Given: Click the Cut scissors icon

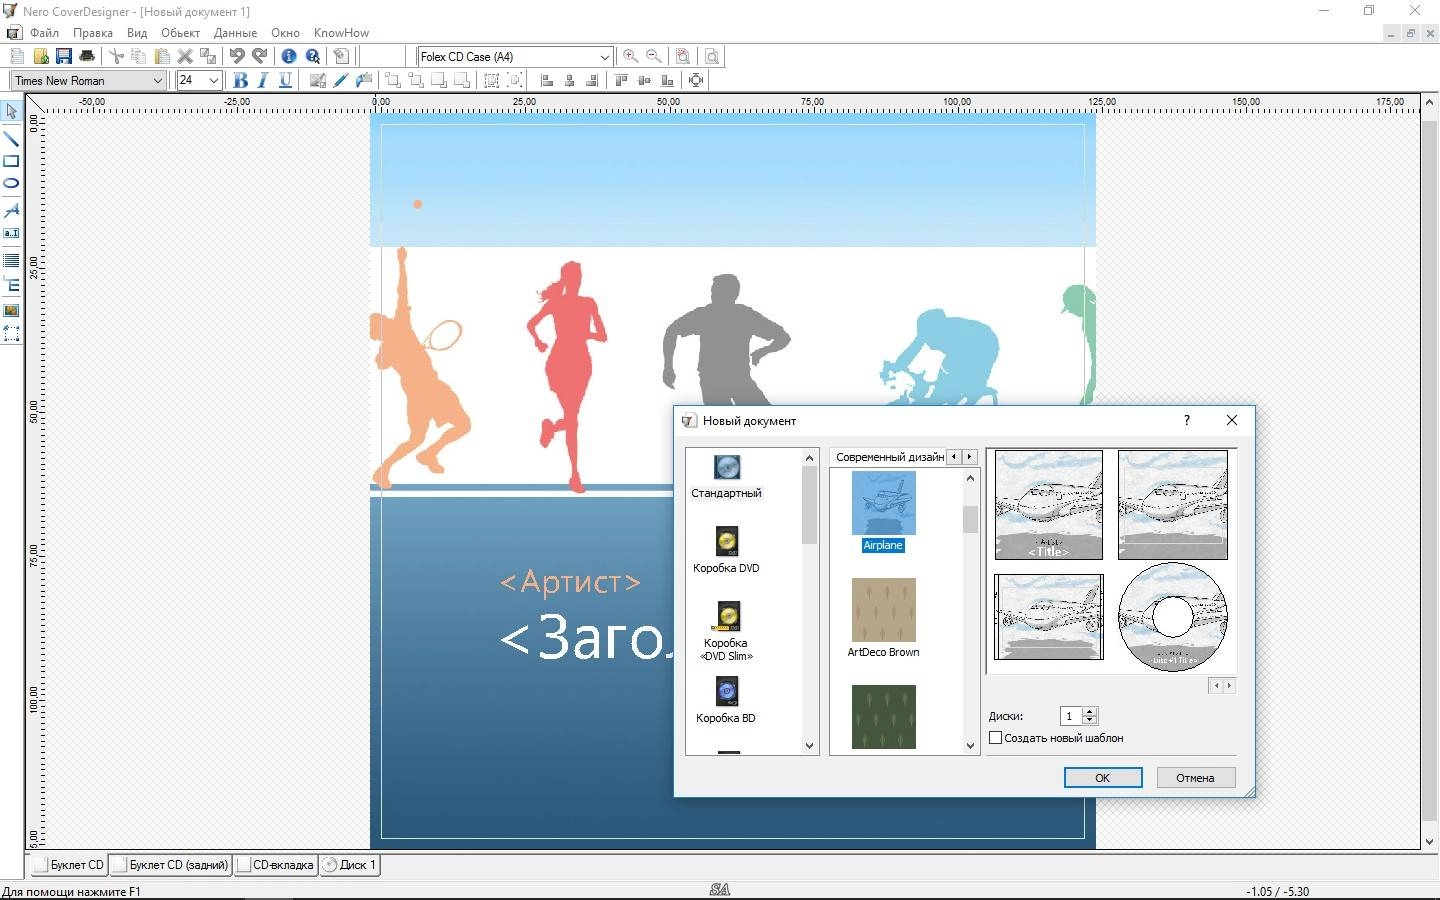Looking at the screenshot, I should click(116, 56).
